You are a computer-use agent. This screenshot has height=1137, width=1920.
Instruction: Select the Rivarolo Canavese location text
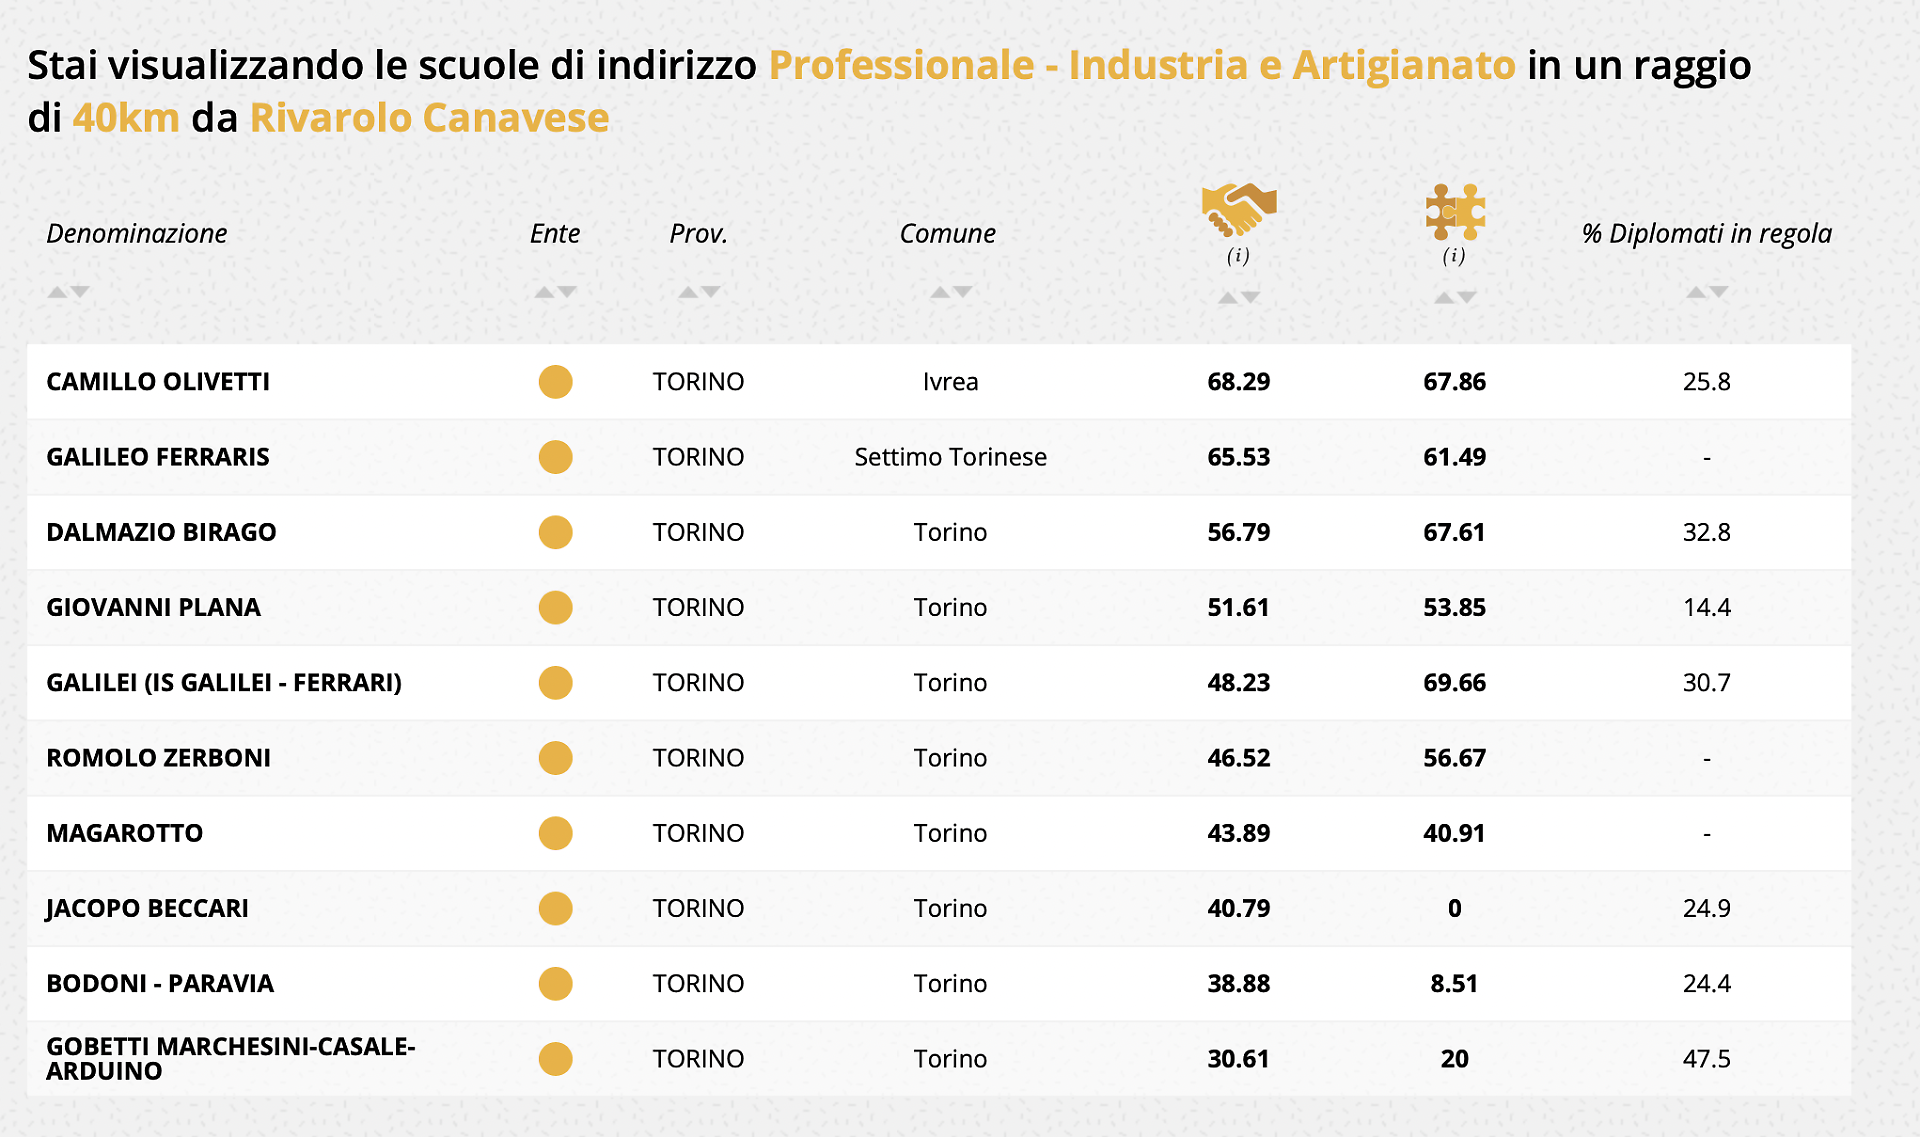click(x=429, y=118)
